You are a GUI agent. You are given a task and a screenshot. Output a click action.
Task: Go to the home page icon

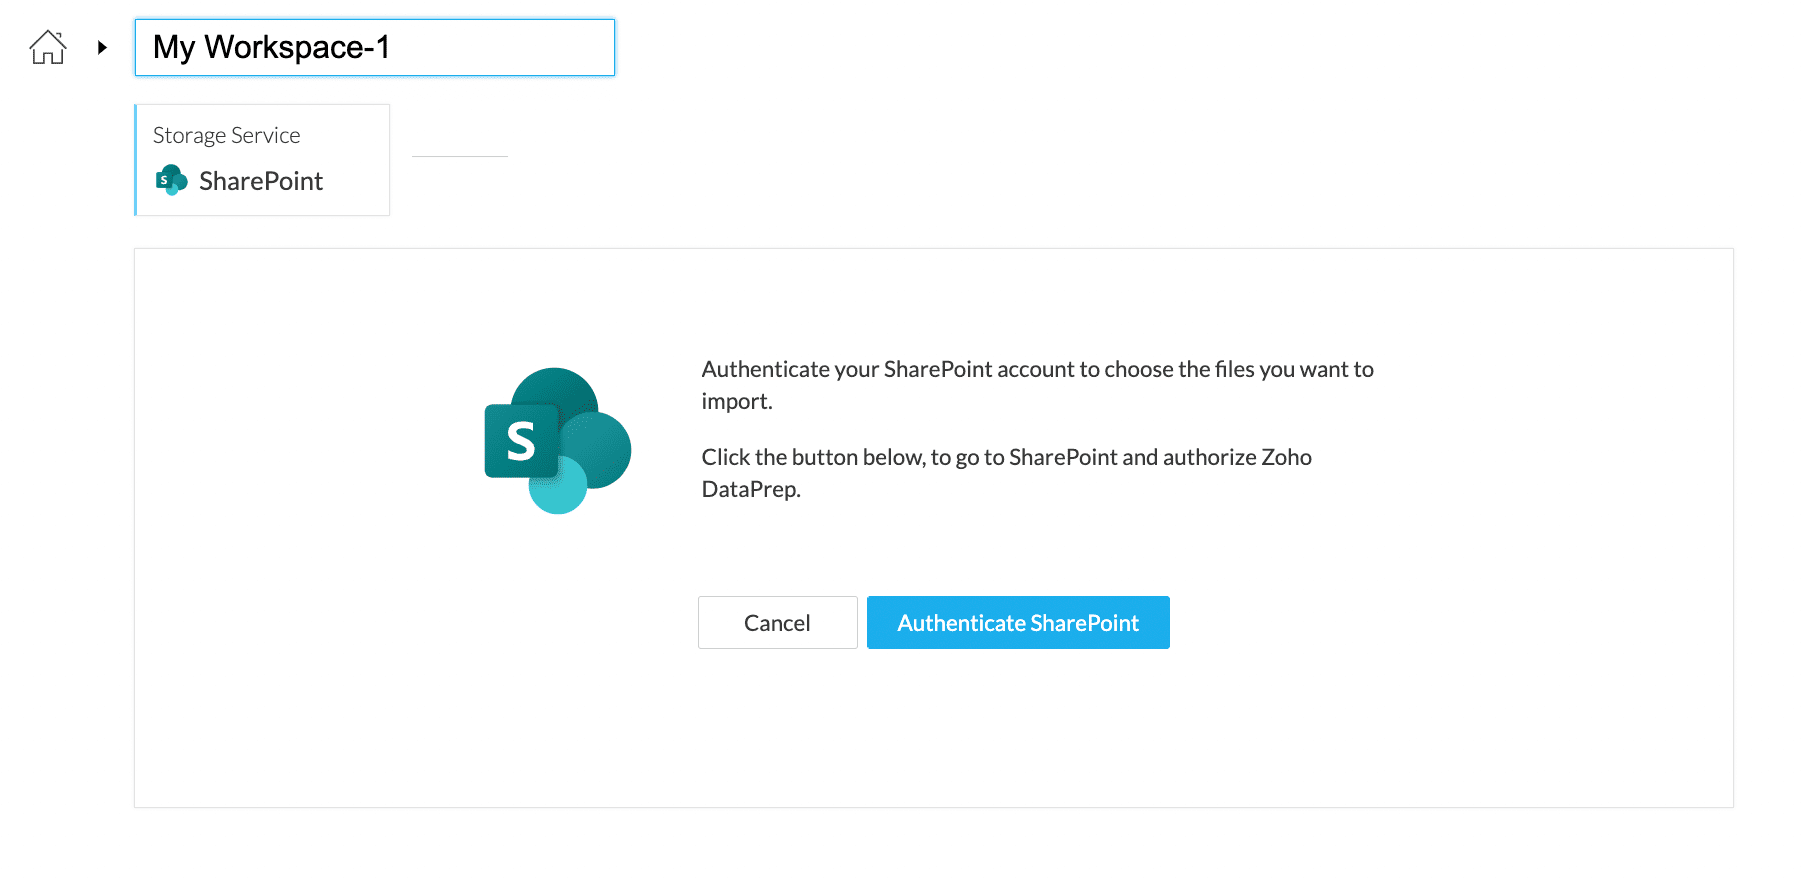tap(47, 47)
